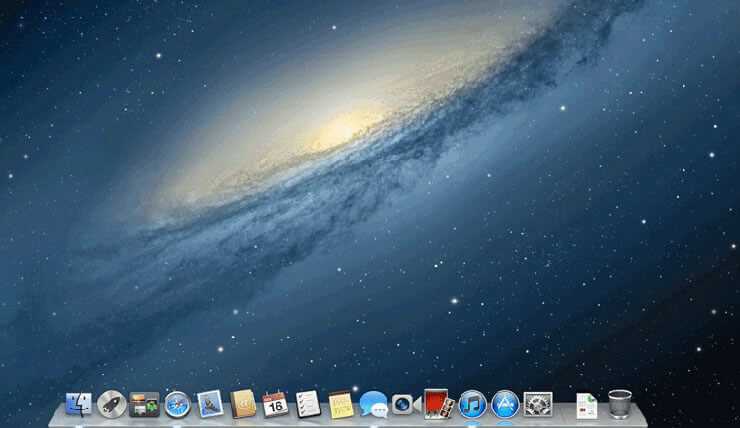This screenshot has width=740, height=428.
Task: Open FaceTime camera icon
Action: click(x=406, y=405)
